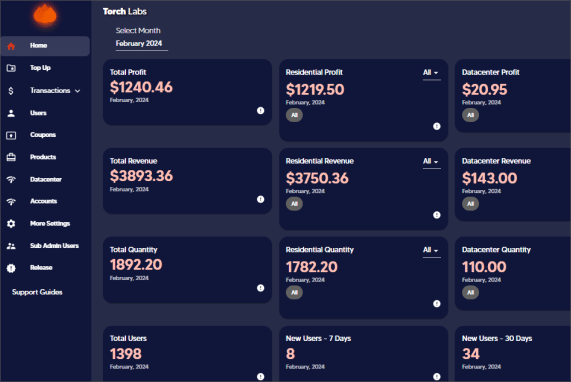Open the Sub Admin Users icon

click(x=11, y=246)
